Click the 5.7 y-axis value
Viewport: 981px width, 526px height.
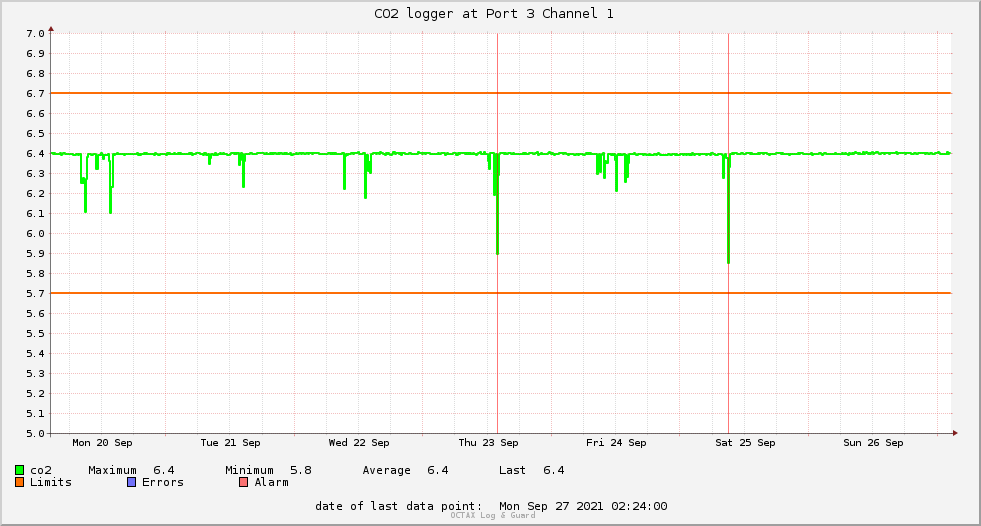tap(35, 293)
